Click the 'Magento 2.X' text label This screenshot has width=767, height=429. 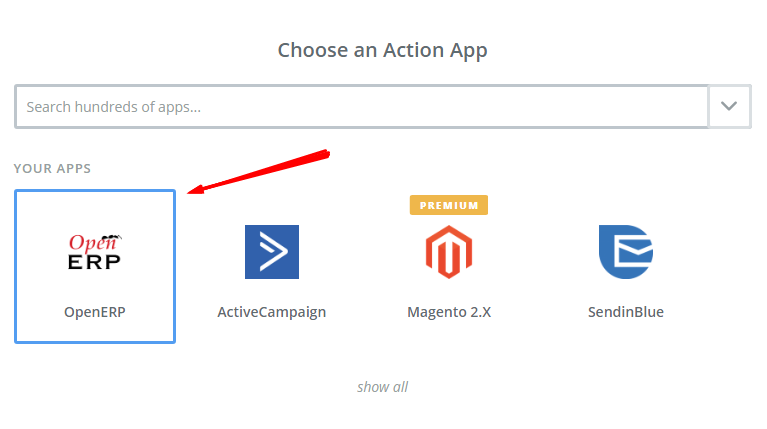tap(449, 313)
